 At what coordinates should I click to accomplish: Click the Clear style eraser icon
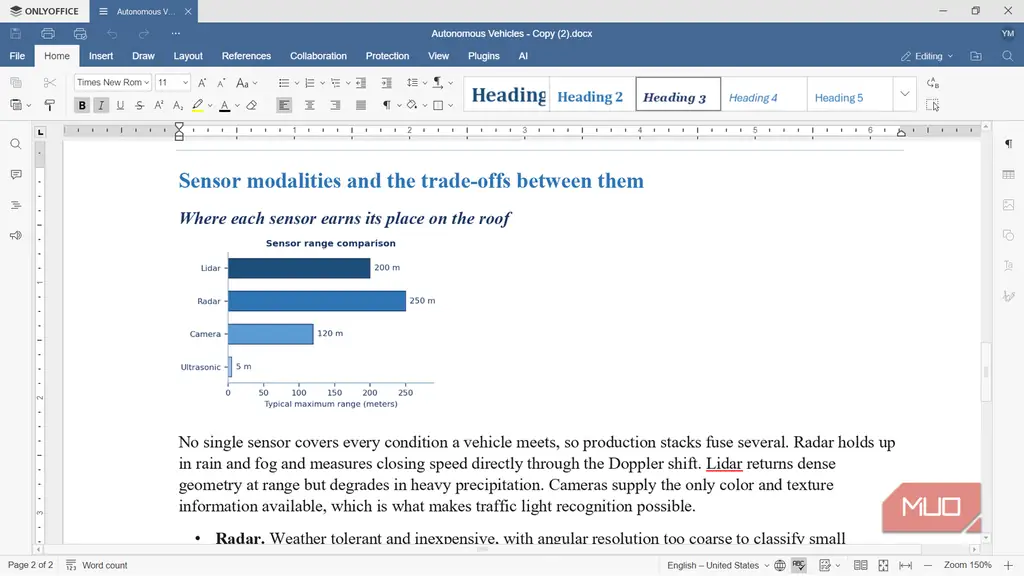point(251,104)
